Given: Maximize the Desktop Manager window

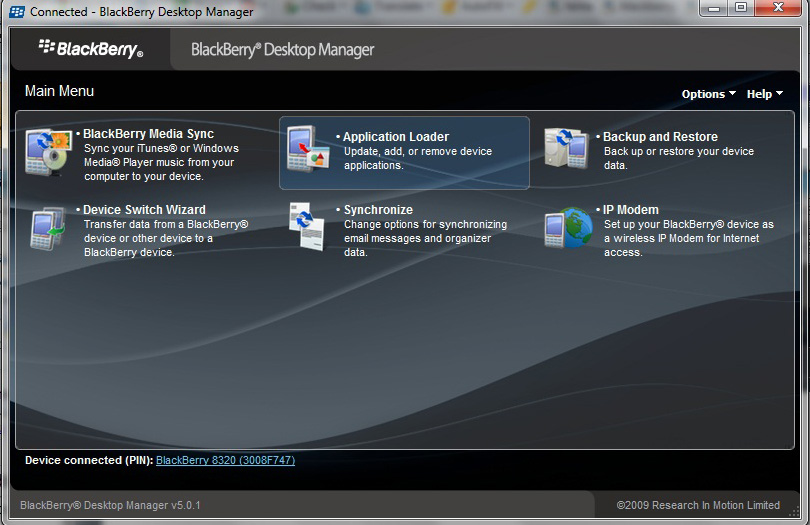Looking at the screenshot, I should point(741,8).
